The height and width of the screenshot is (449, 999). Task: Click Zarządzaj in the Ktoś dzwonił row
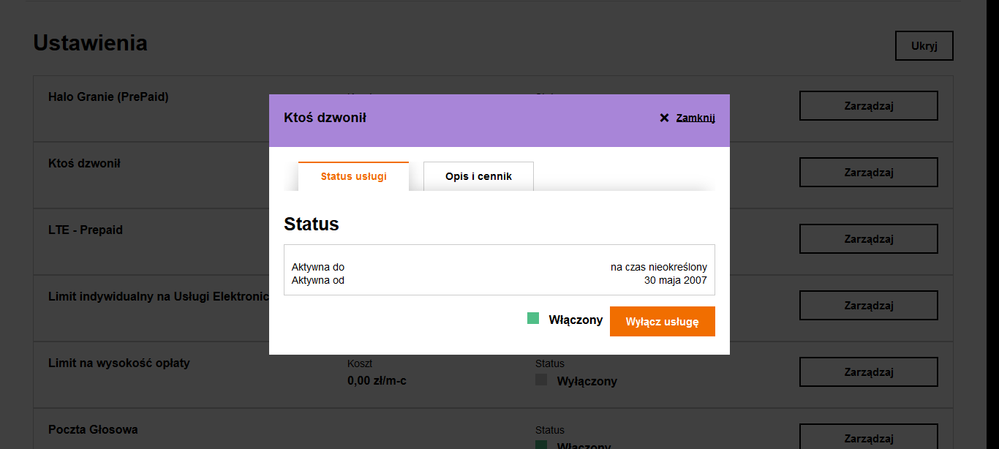tap(868, 172)
